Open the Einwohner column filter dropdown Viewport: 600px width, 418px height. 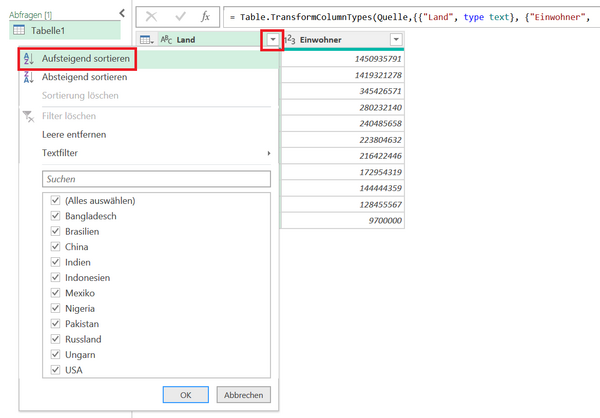click(x=396, y=40)
